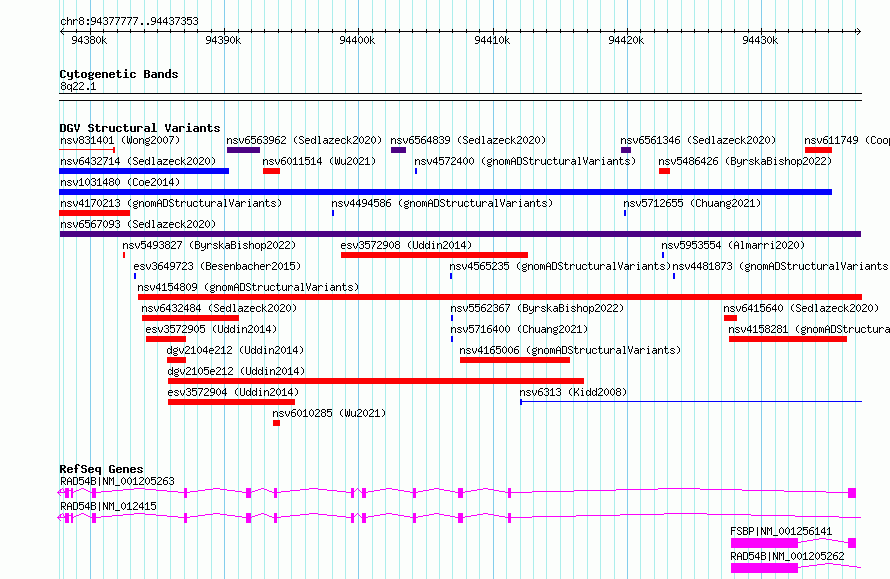The width and height of the screenshot is (890, 579).
Task: Select the nsv6563962 variant bar
Action: [243, 150]
